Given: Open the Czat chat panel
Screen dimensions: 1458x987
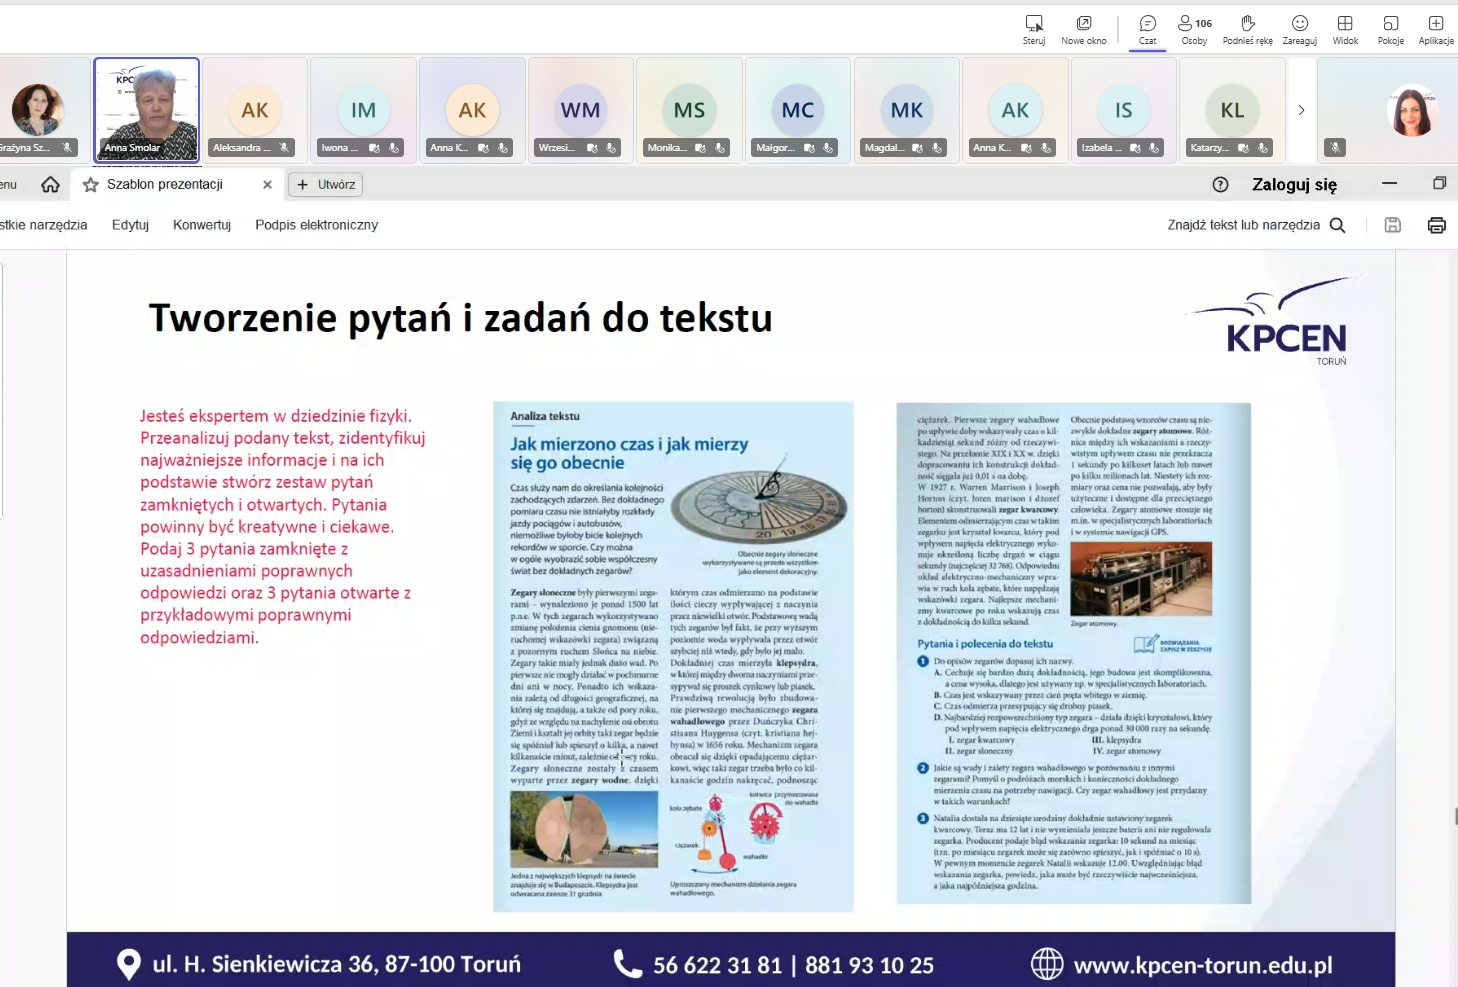Looking at the screenshot, I should pyautogui.click(x=1148, y=30).
